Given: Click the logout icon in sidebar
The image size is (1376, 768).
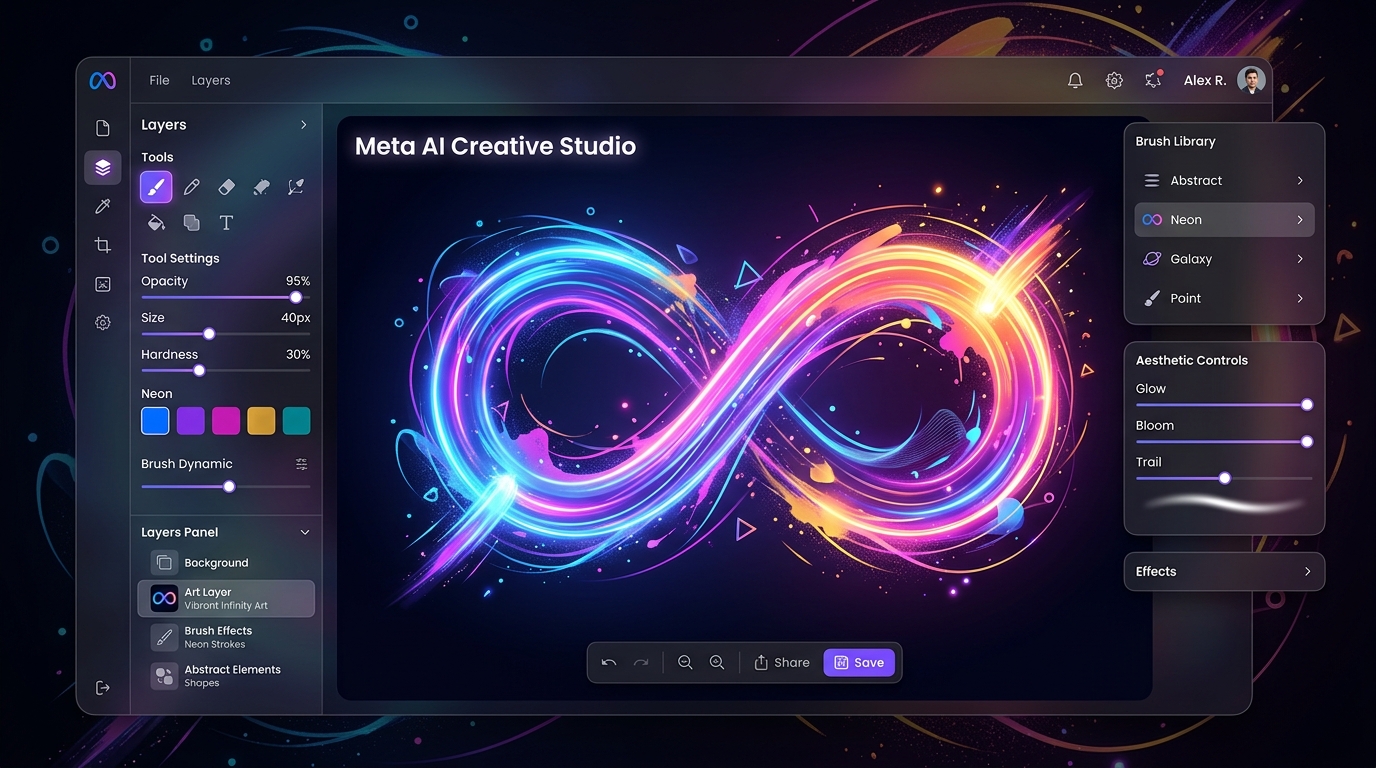Looking at the screenshot, I should coord(102,688).
